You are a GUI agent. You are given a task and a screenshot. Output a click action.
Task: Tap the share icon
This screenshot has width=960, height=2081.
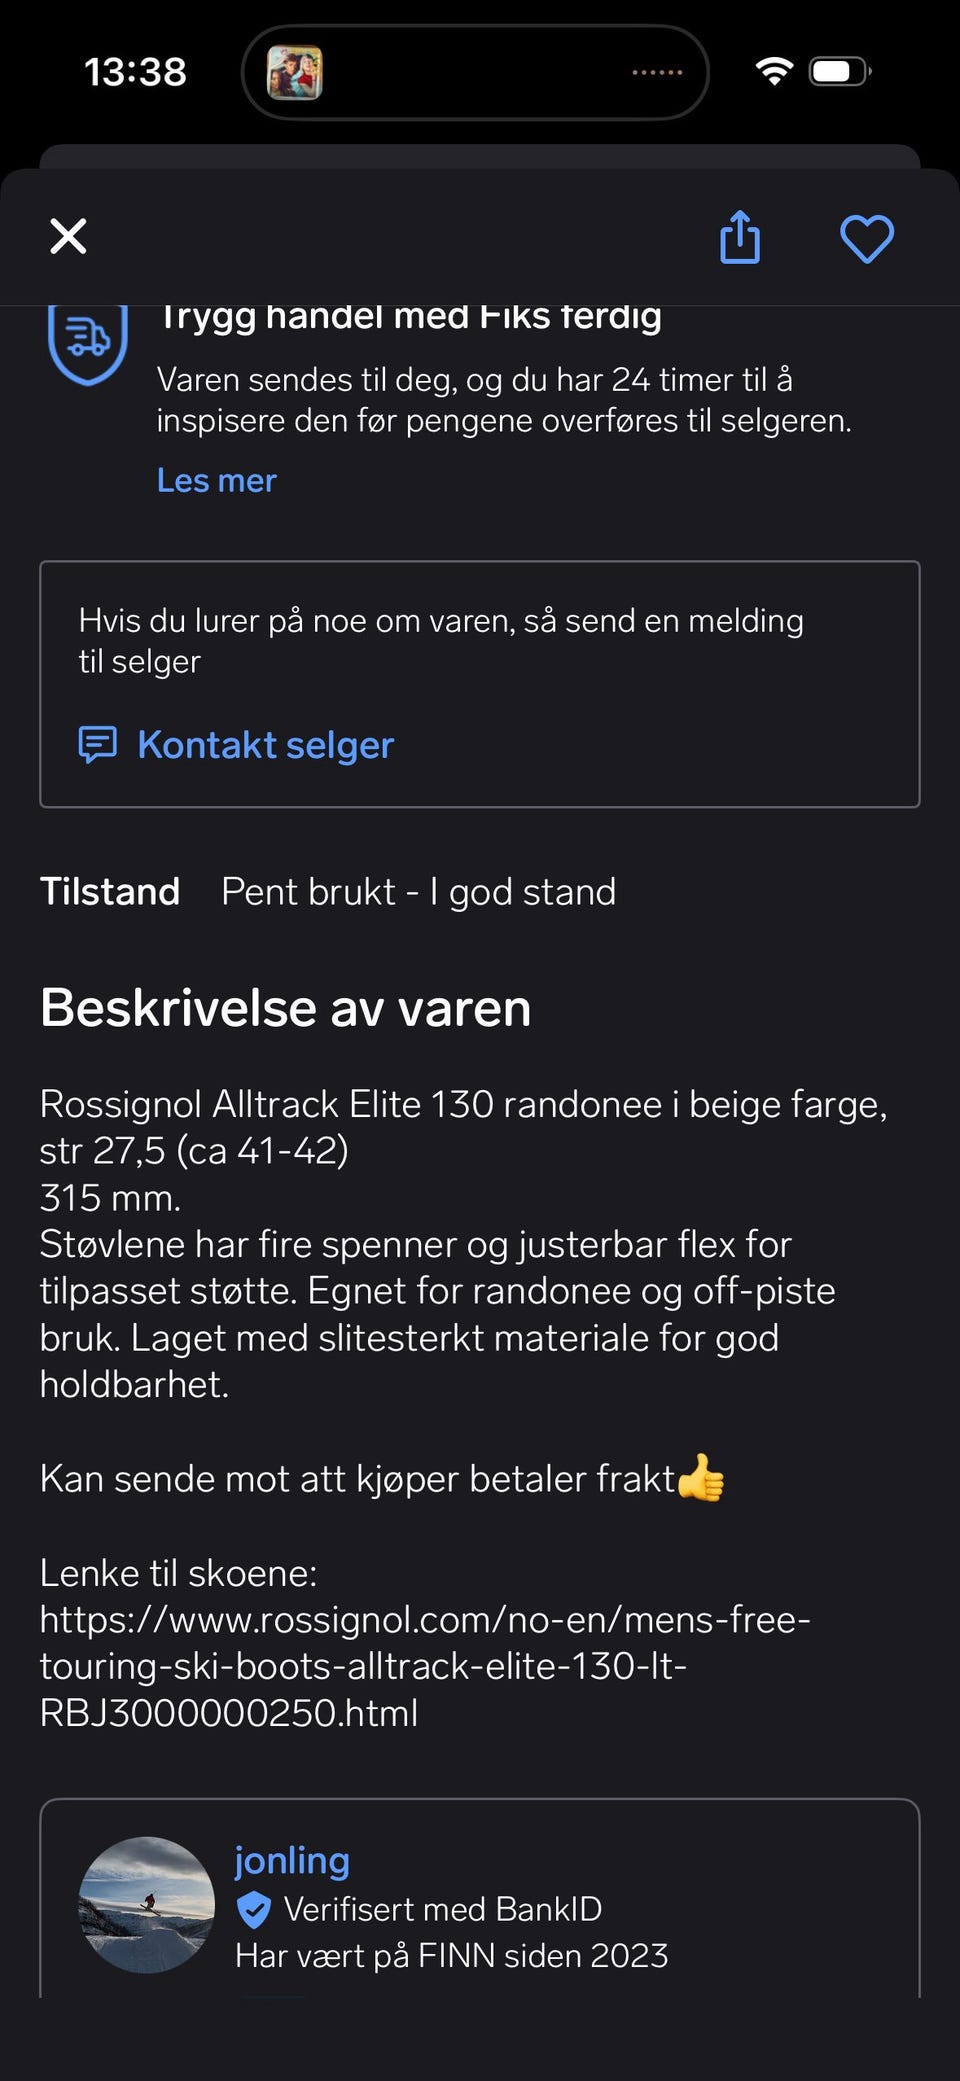pyautogui.click(x=740, y=237)
